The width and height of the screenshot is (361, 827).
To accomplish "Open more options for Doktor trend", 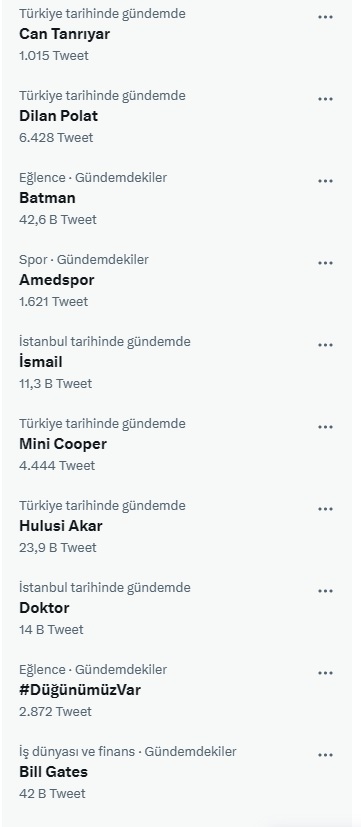I will [325, 591].
